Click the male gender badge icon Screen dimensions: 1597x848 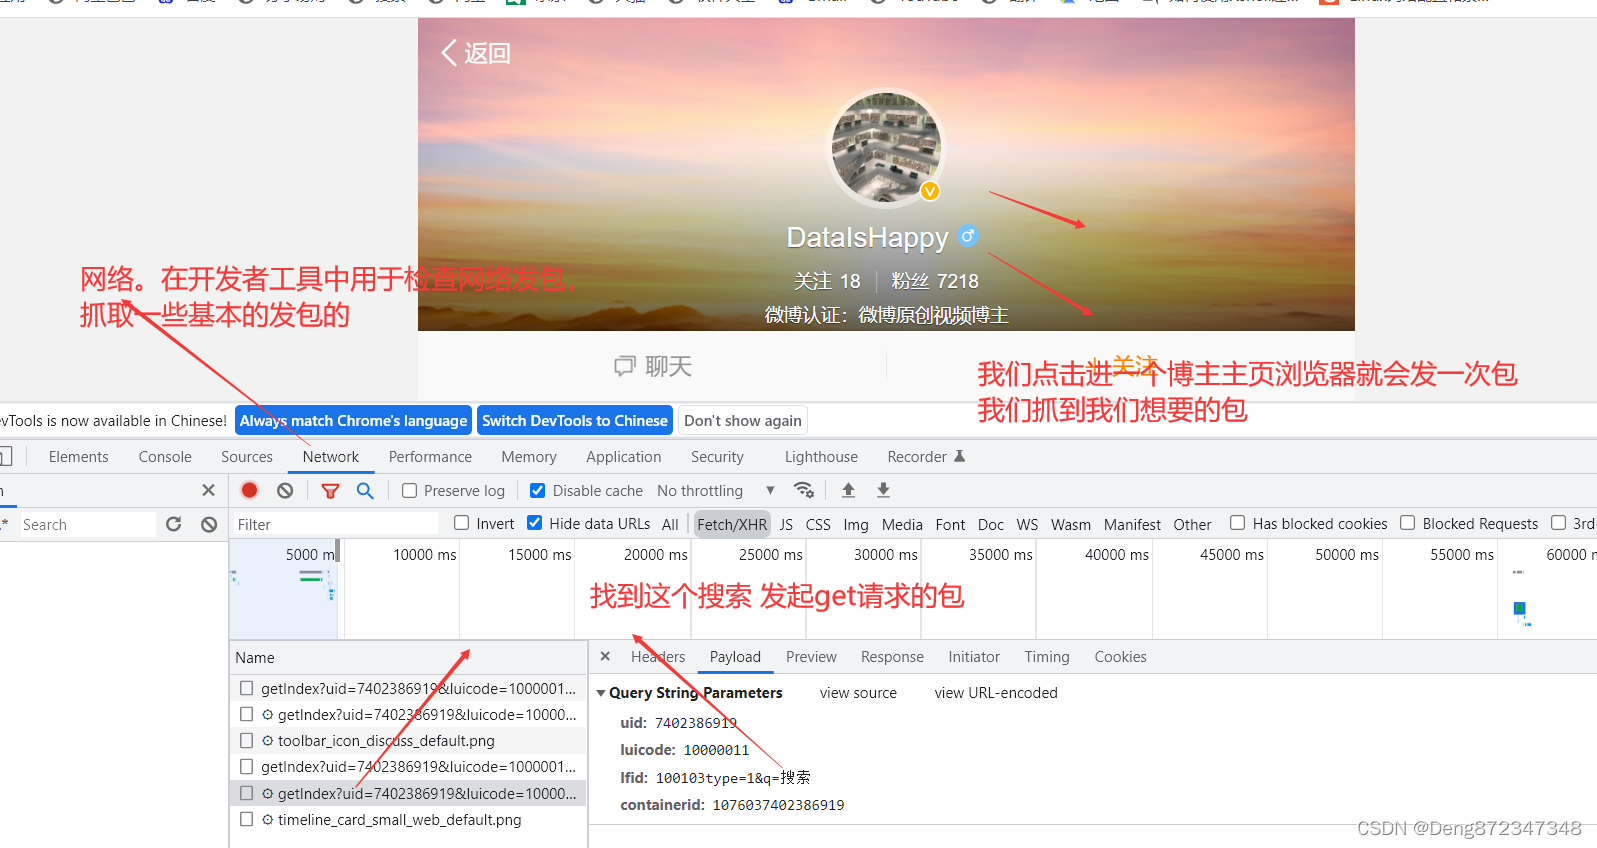tap(967, 236)
